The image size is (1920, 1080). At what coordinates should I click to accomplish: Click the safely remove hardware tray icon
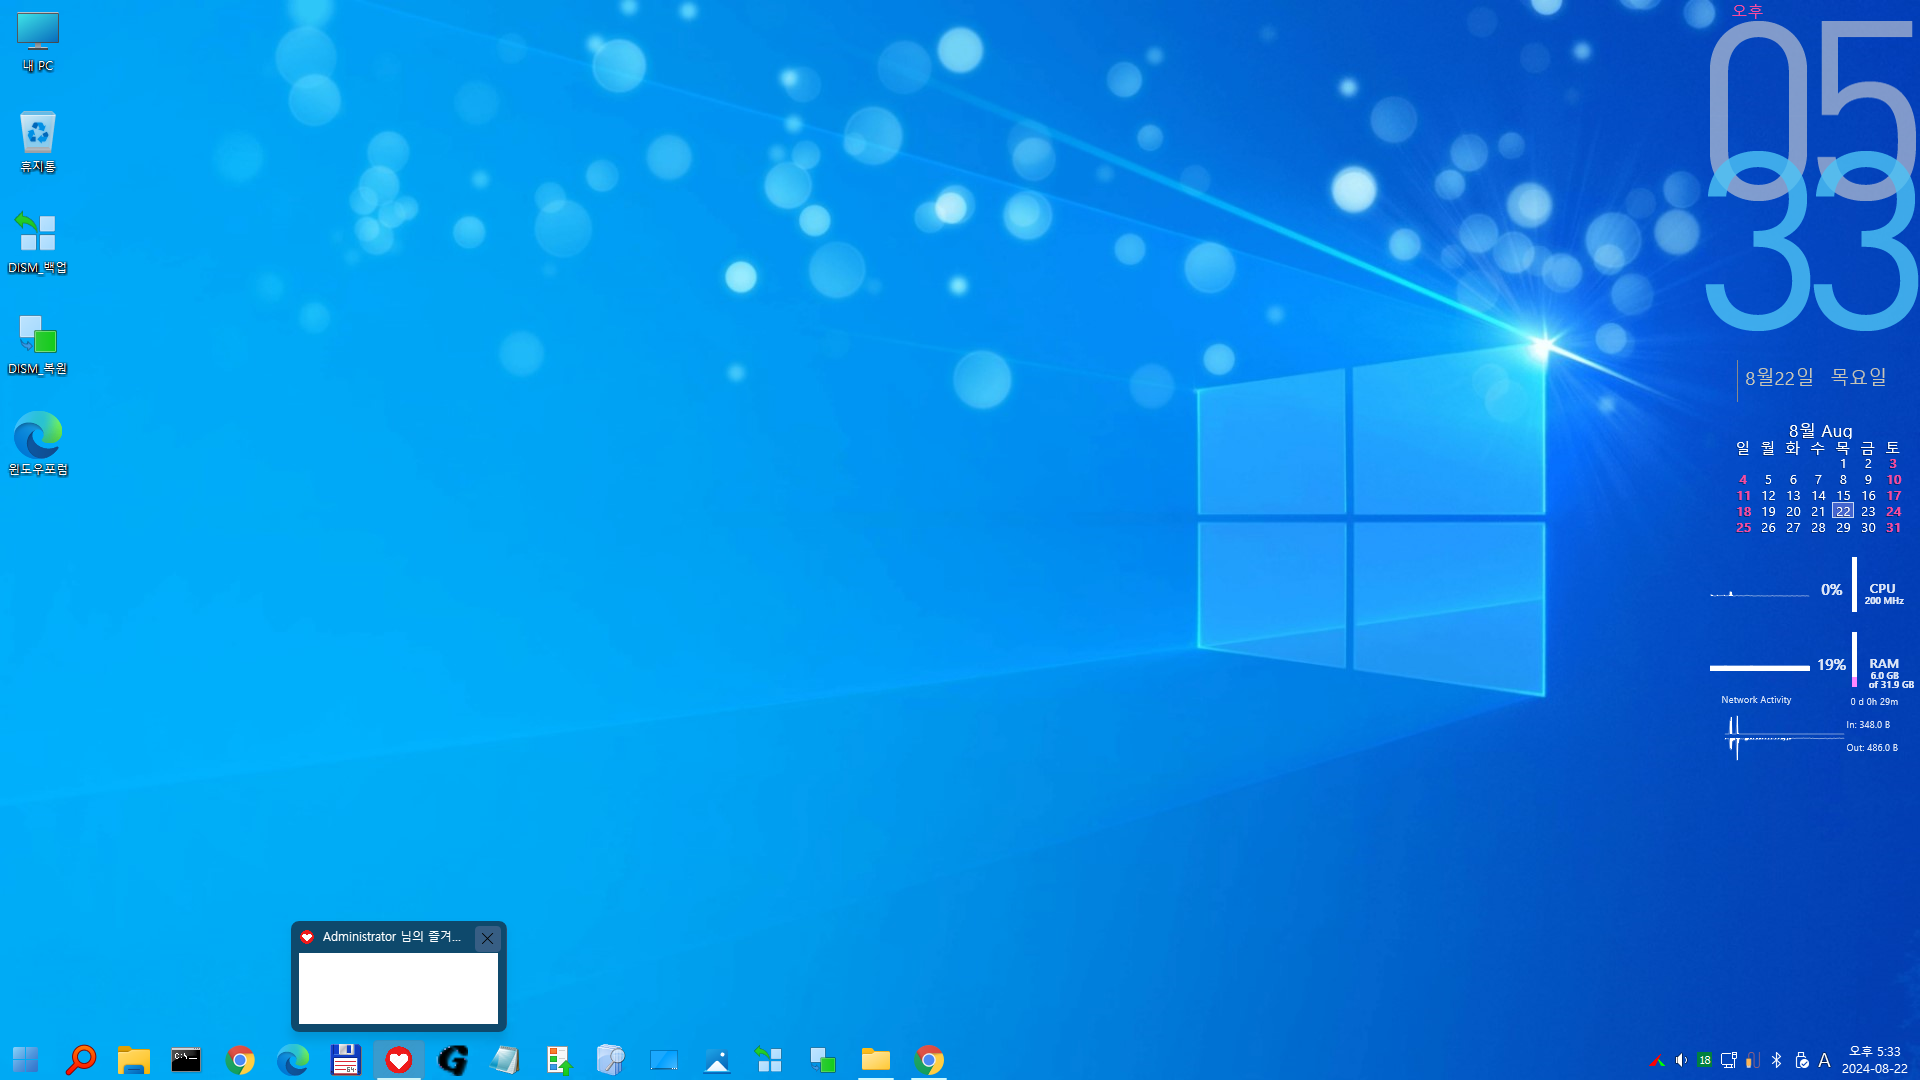tap(1801, 1060)
